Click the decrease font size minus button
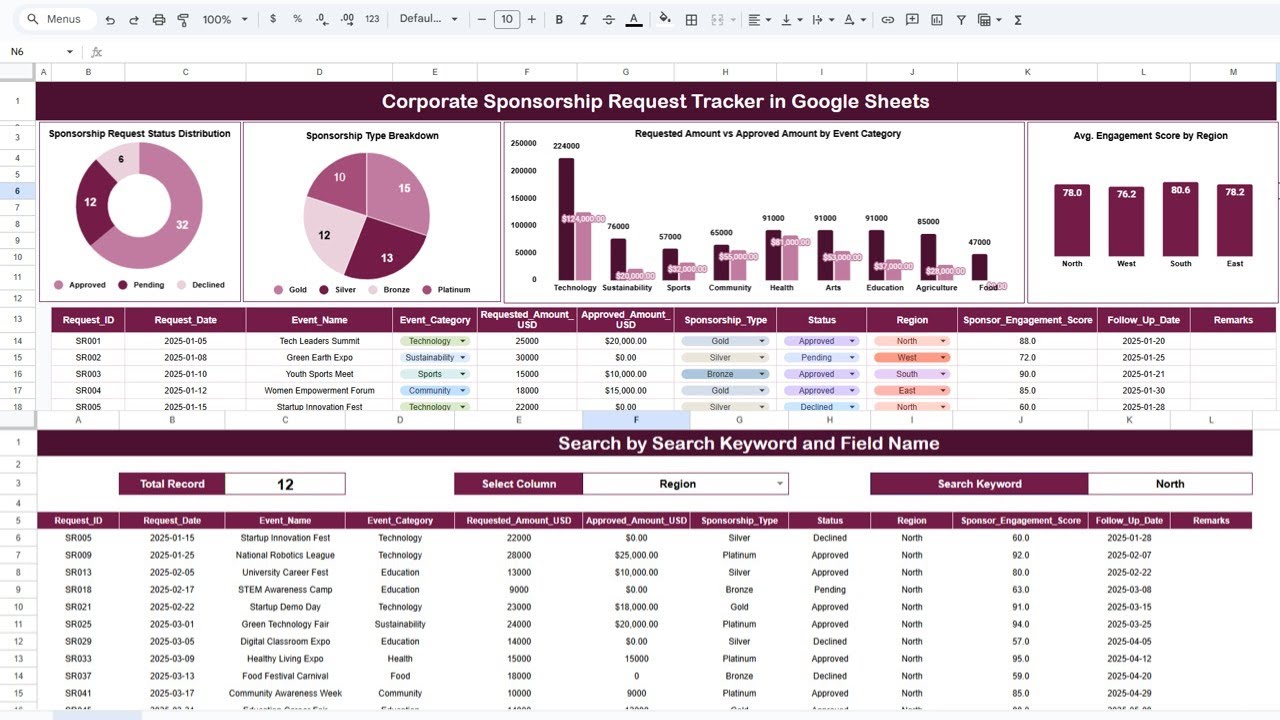The image size is (1280, 720). click(x=482, y=20)
